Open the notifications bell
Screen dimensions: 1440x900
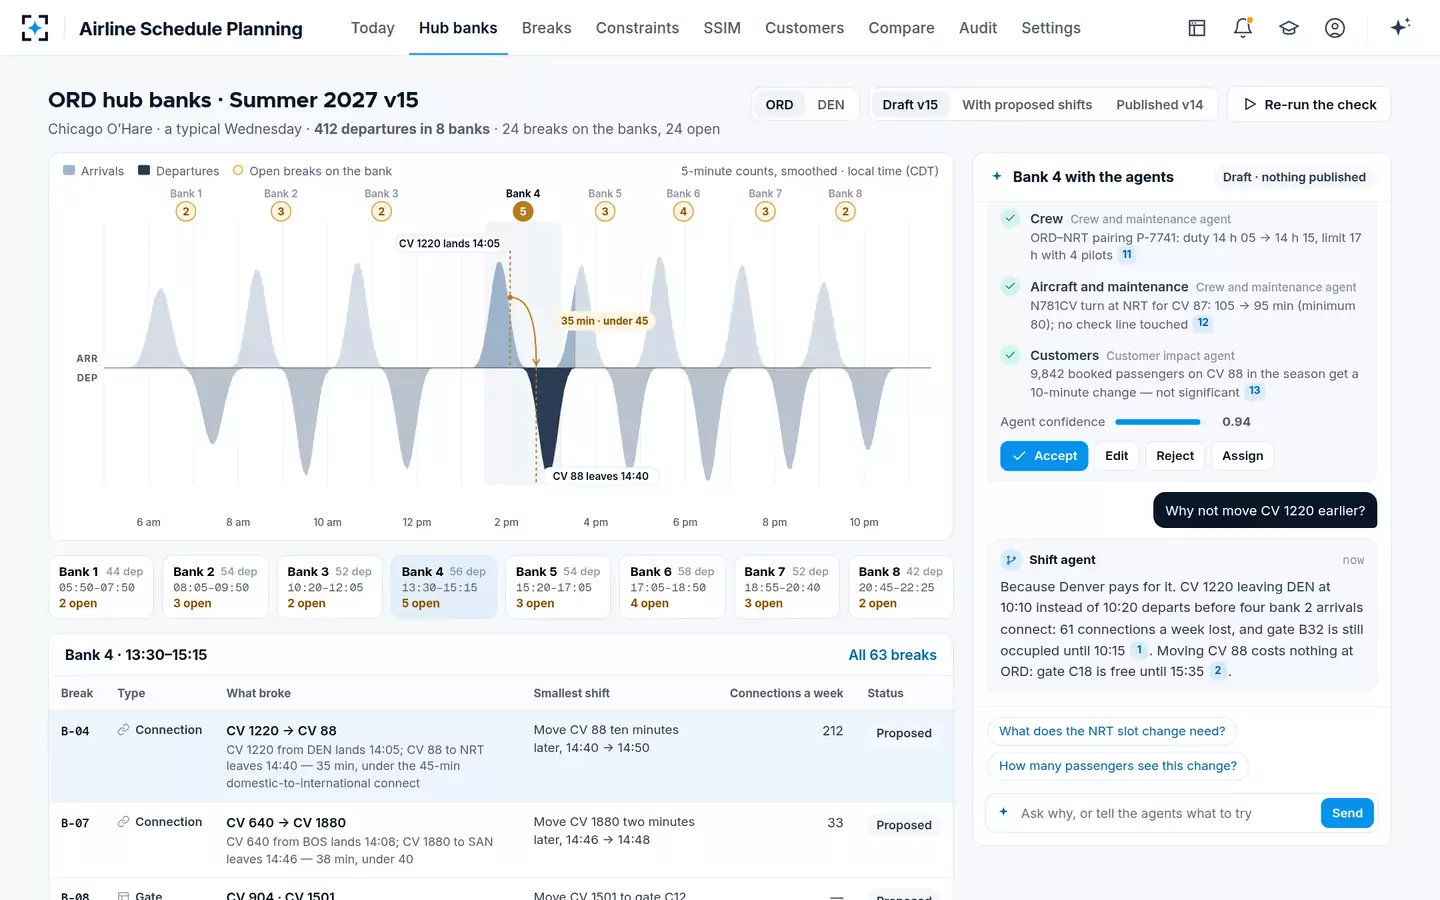tap(1243, 28)
